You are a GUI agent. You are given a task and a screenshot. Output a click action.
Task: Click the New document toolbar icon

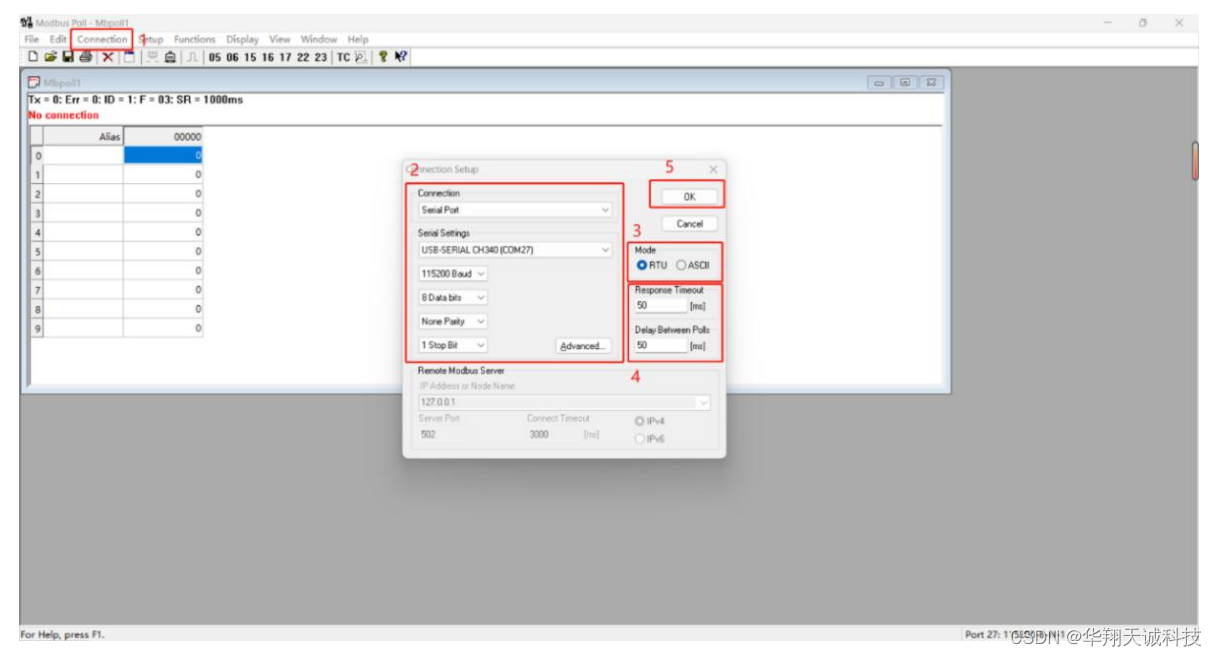tap(33, 57)
